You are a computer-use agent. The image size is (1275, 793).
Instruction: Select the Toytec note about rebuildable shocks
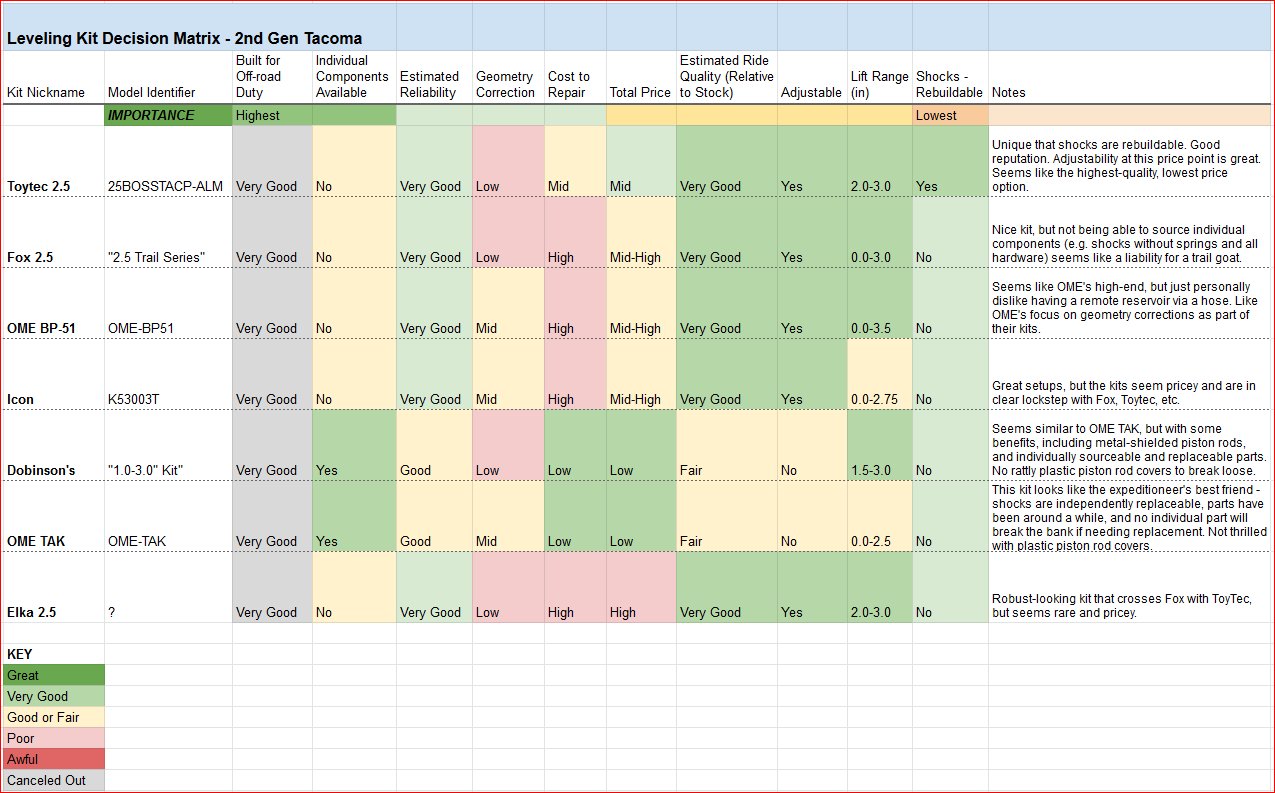[x=1131, y=161]
